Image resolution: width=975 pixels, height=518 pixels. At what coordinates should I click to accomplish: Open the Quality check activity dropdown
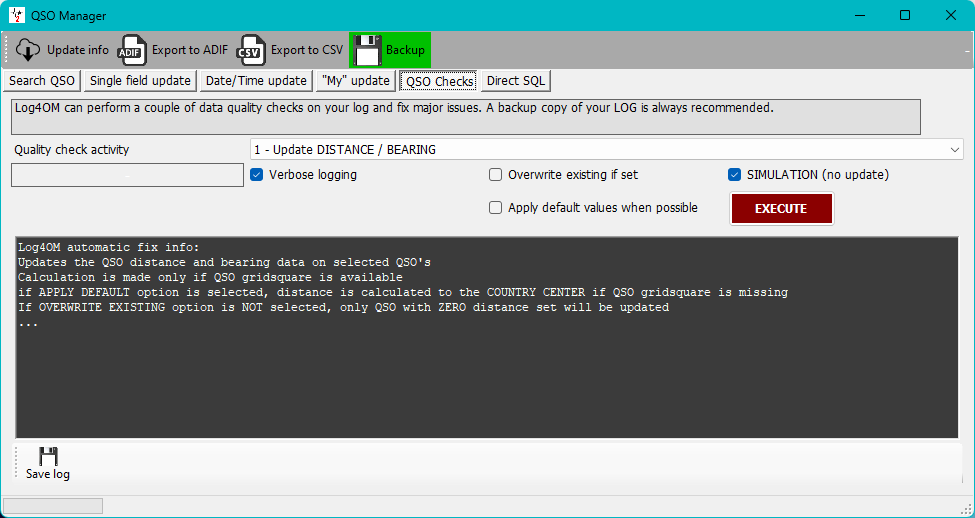(x=606, y=149)
